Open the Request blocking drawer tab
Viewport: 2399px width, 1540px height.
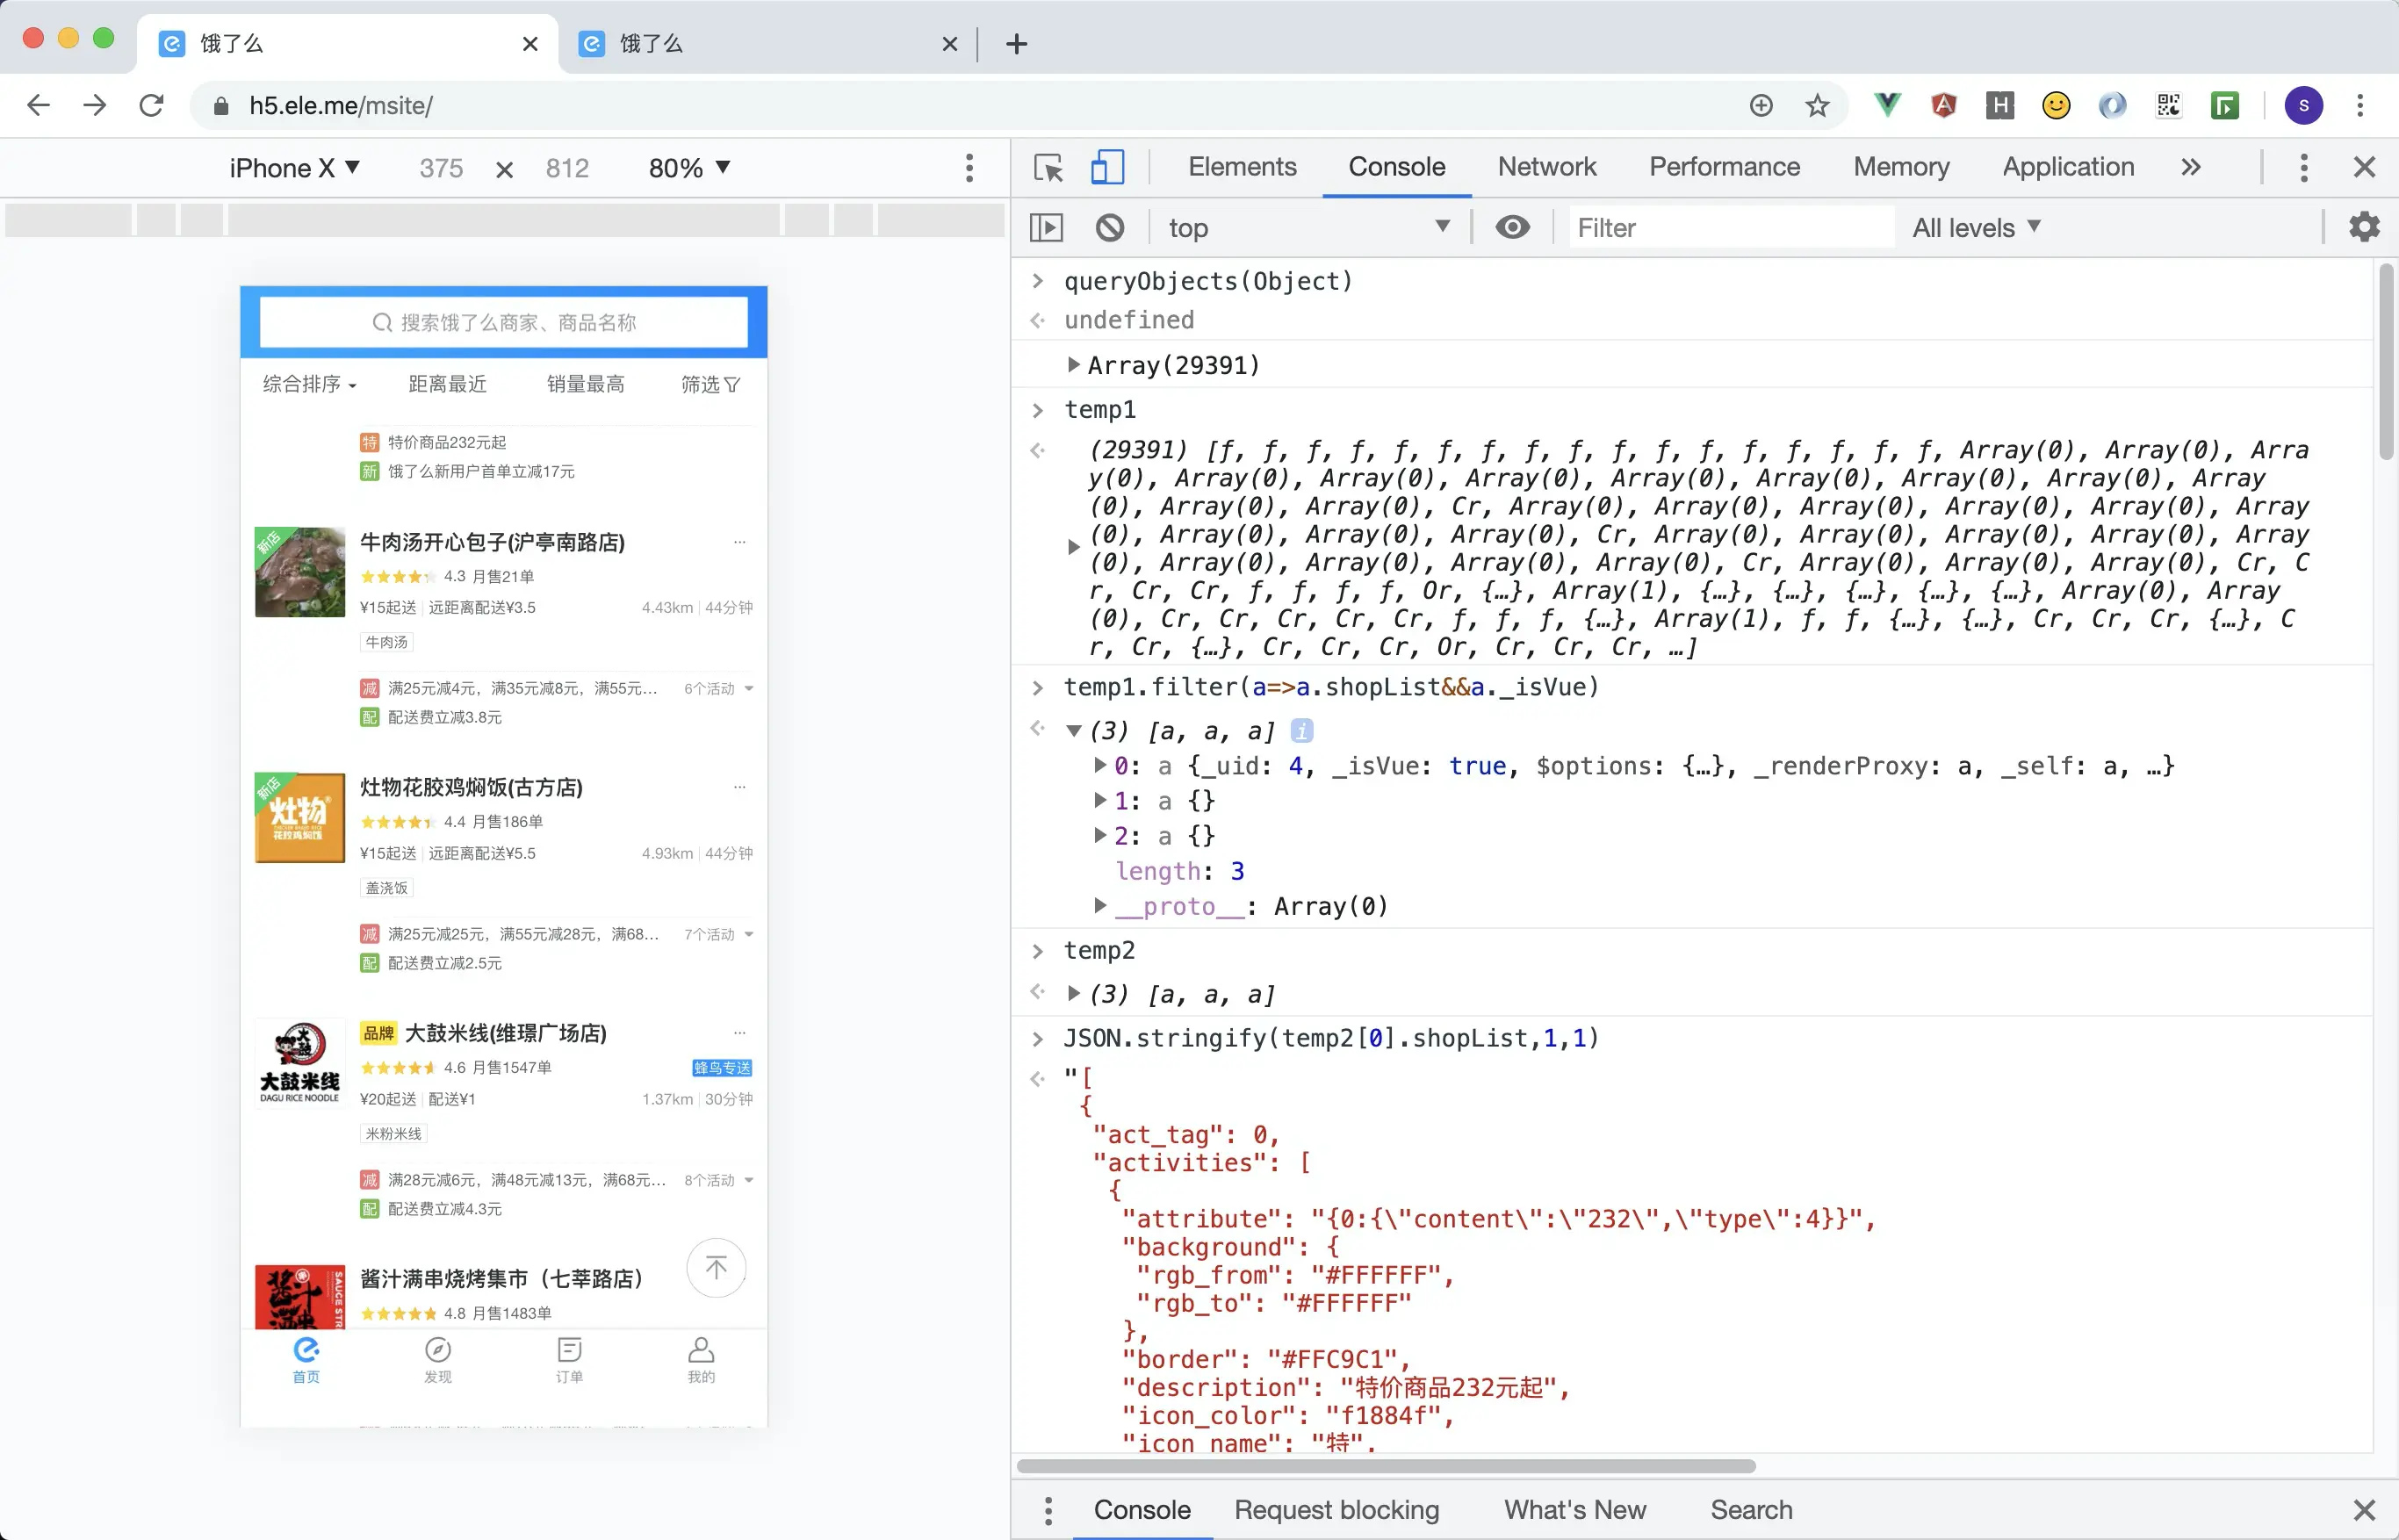tap(1336, 1510)
